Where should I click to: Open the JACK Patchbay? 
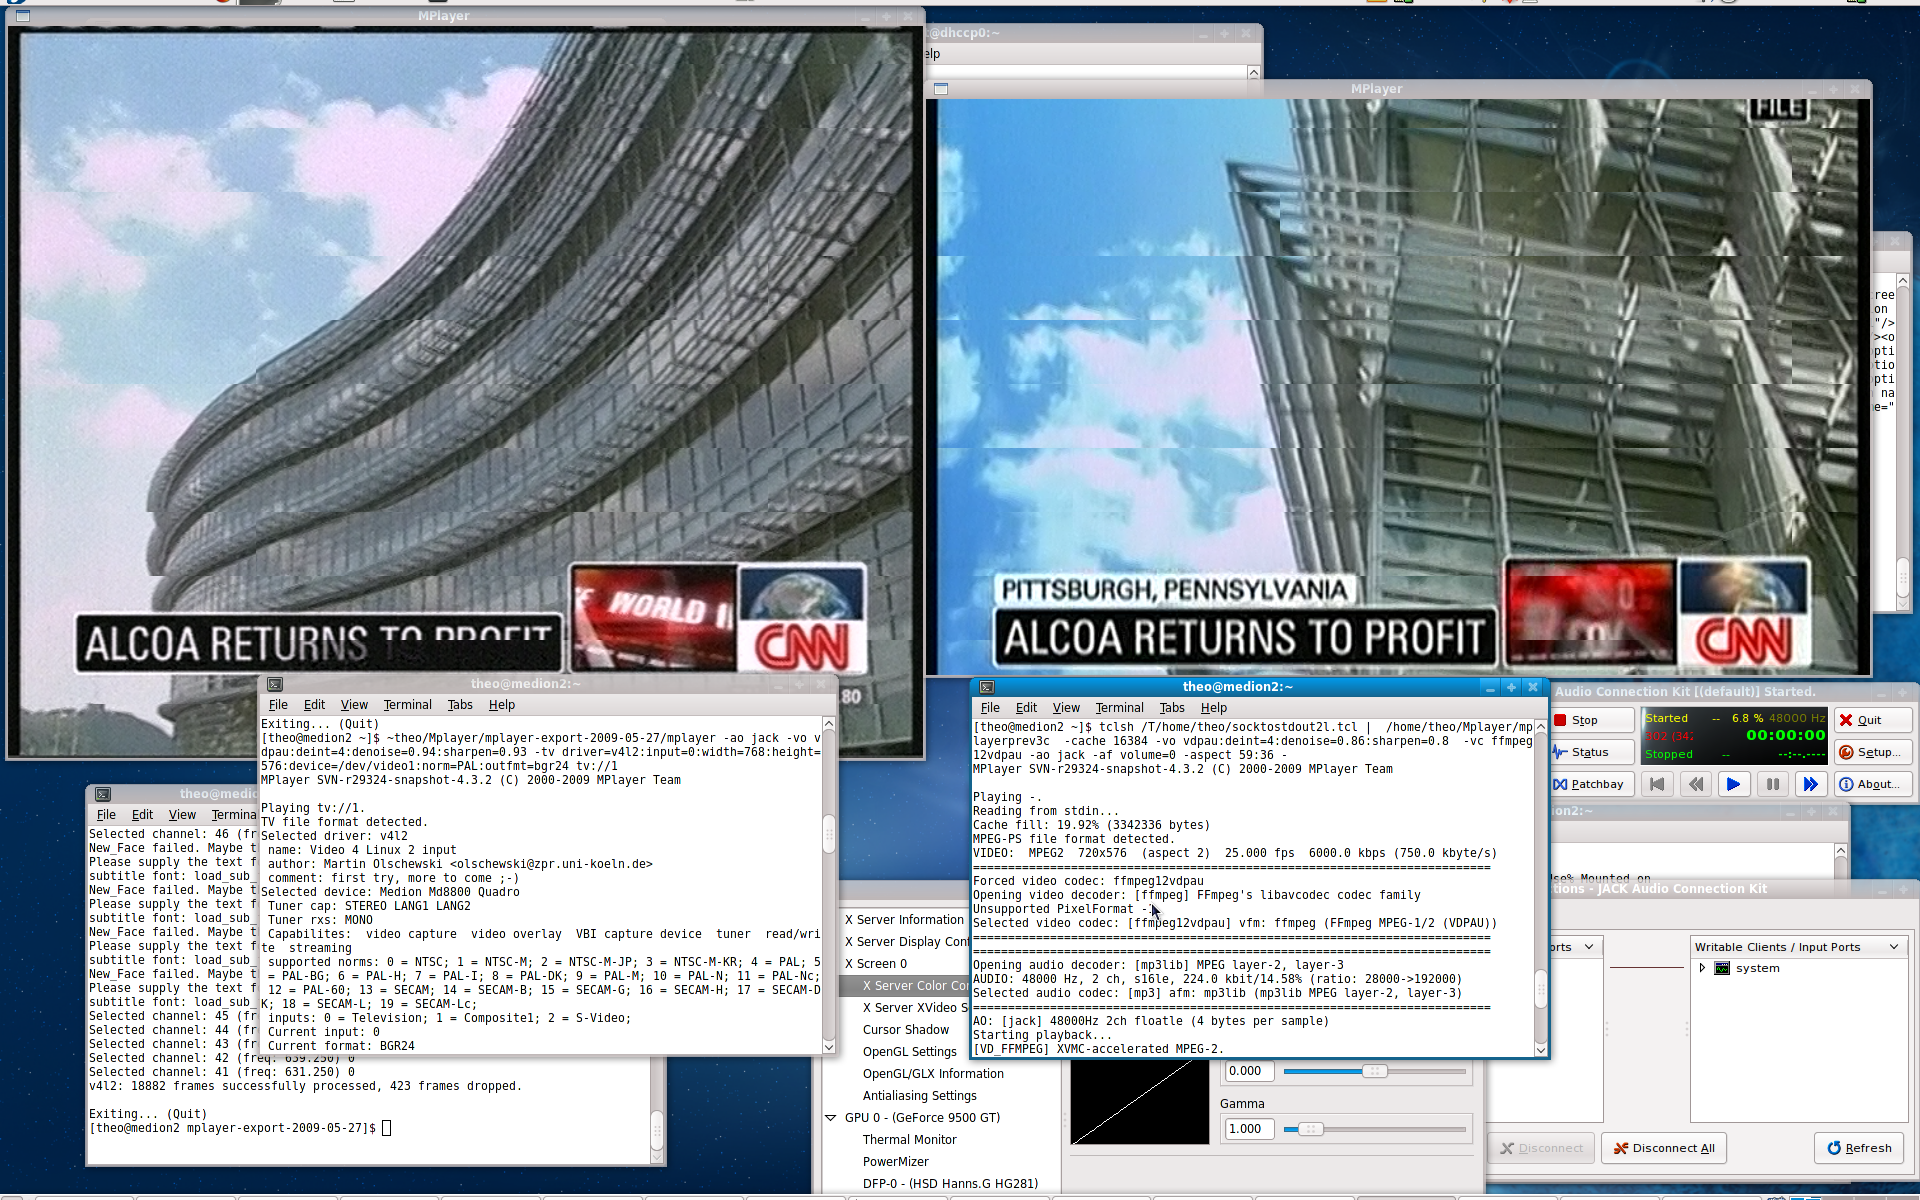pyautogui.click(x=1590, y=785)
